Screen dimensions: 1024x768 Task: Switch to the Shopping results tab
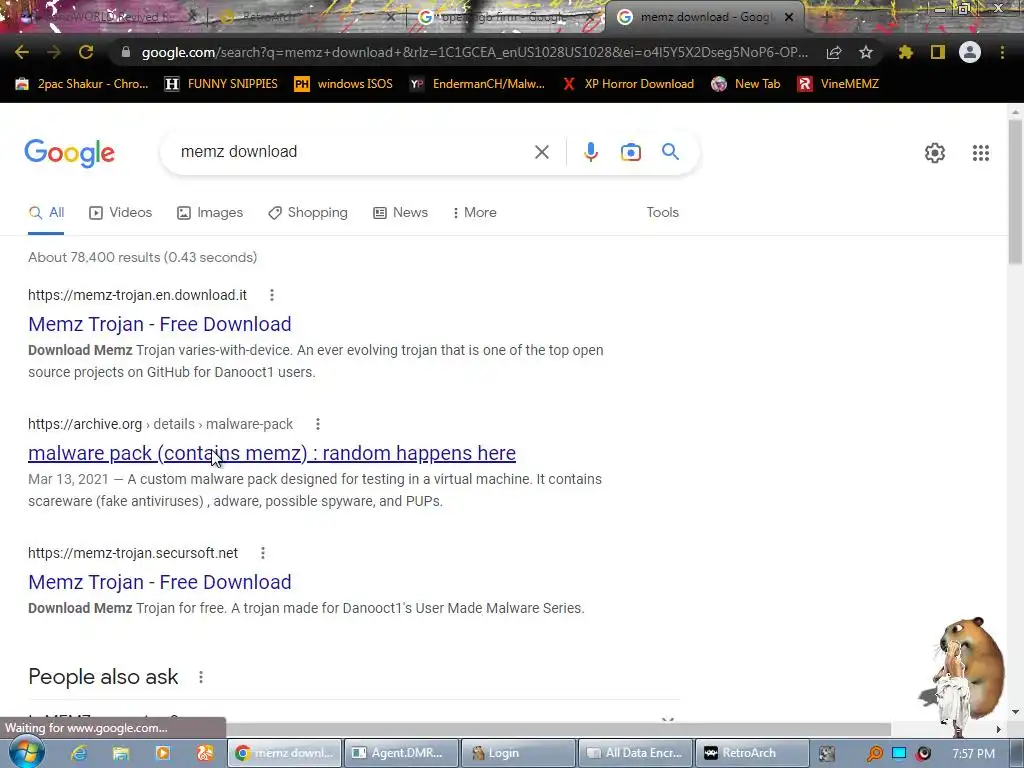pos(308,213)
